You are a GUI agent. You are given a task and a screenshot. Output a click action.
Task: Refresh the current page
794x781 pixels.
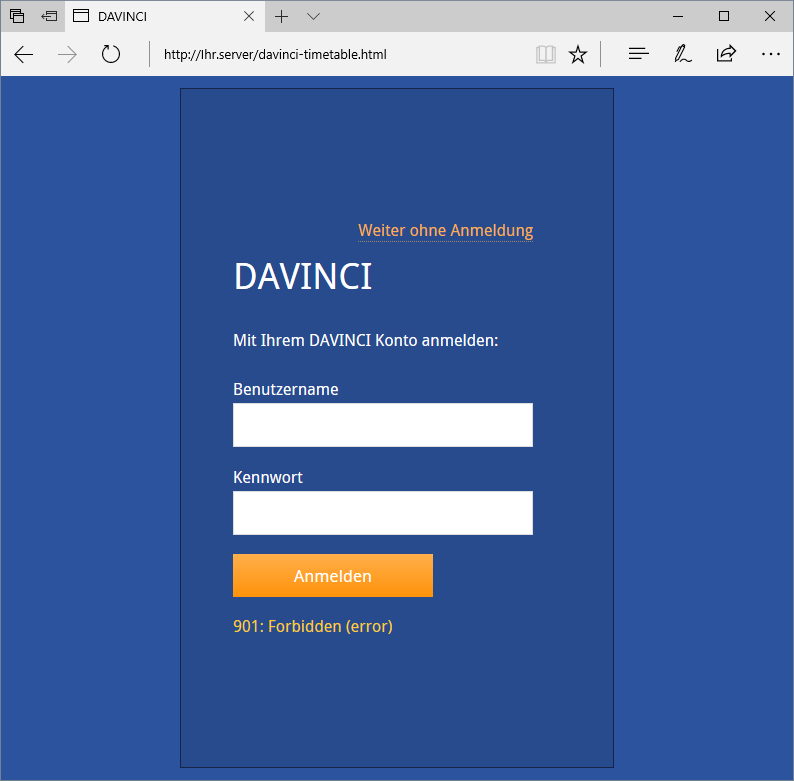click(111, 54)
